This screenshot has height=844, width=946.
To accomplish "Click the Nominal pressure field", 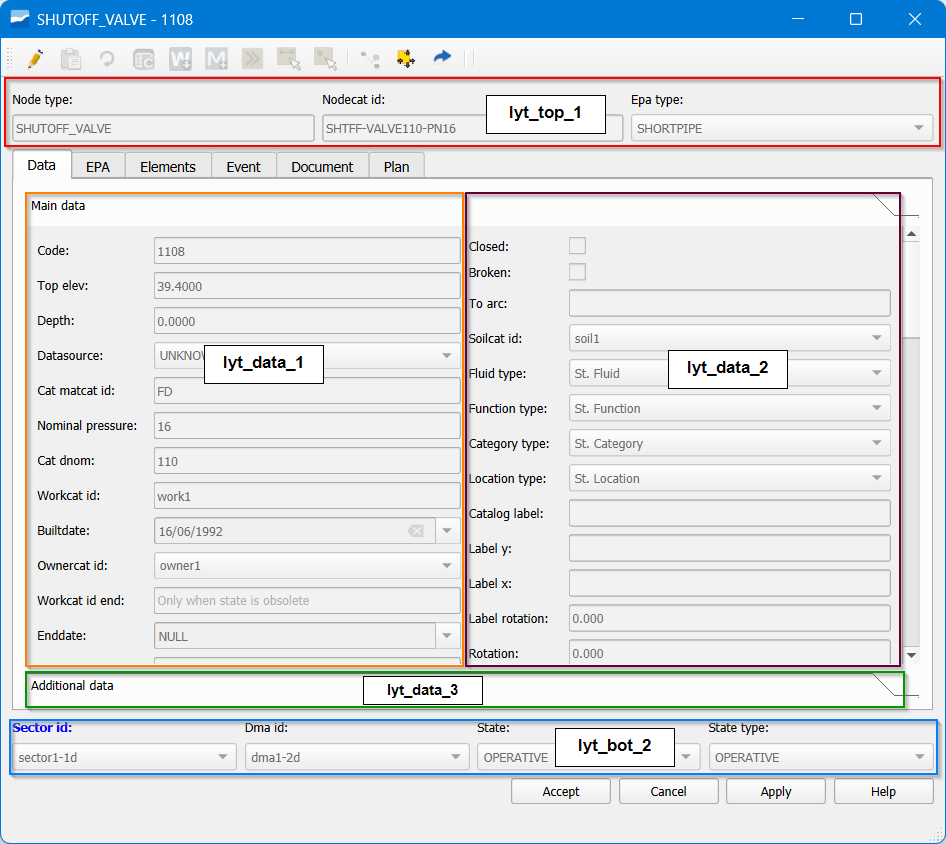I will coord(307,426).
